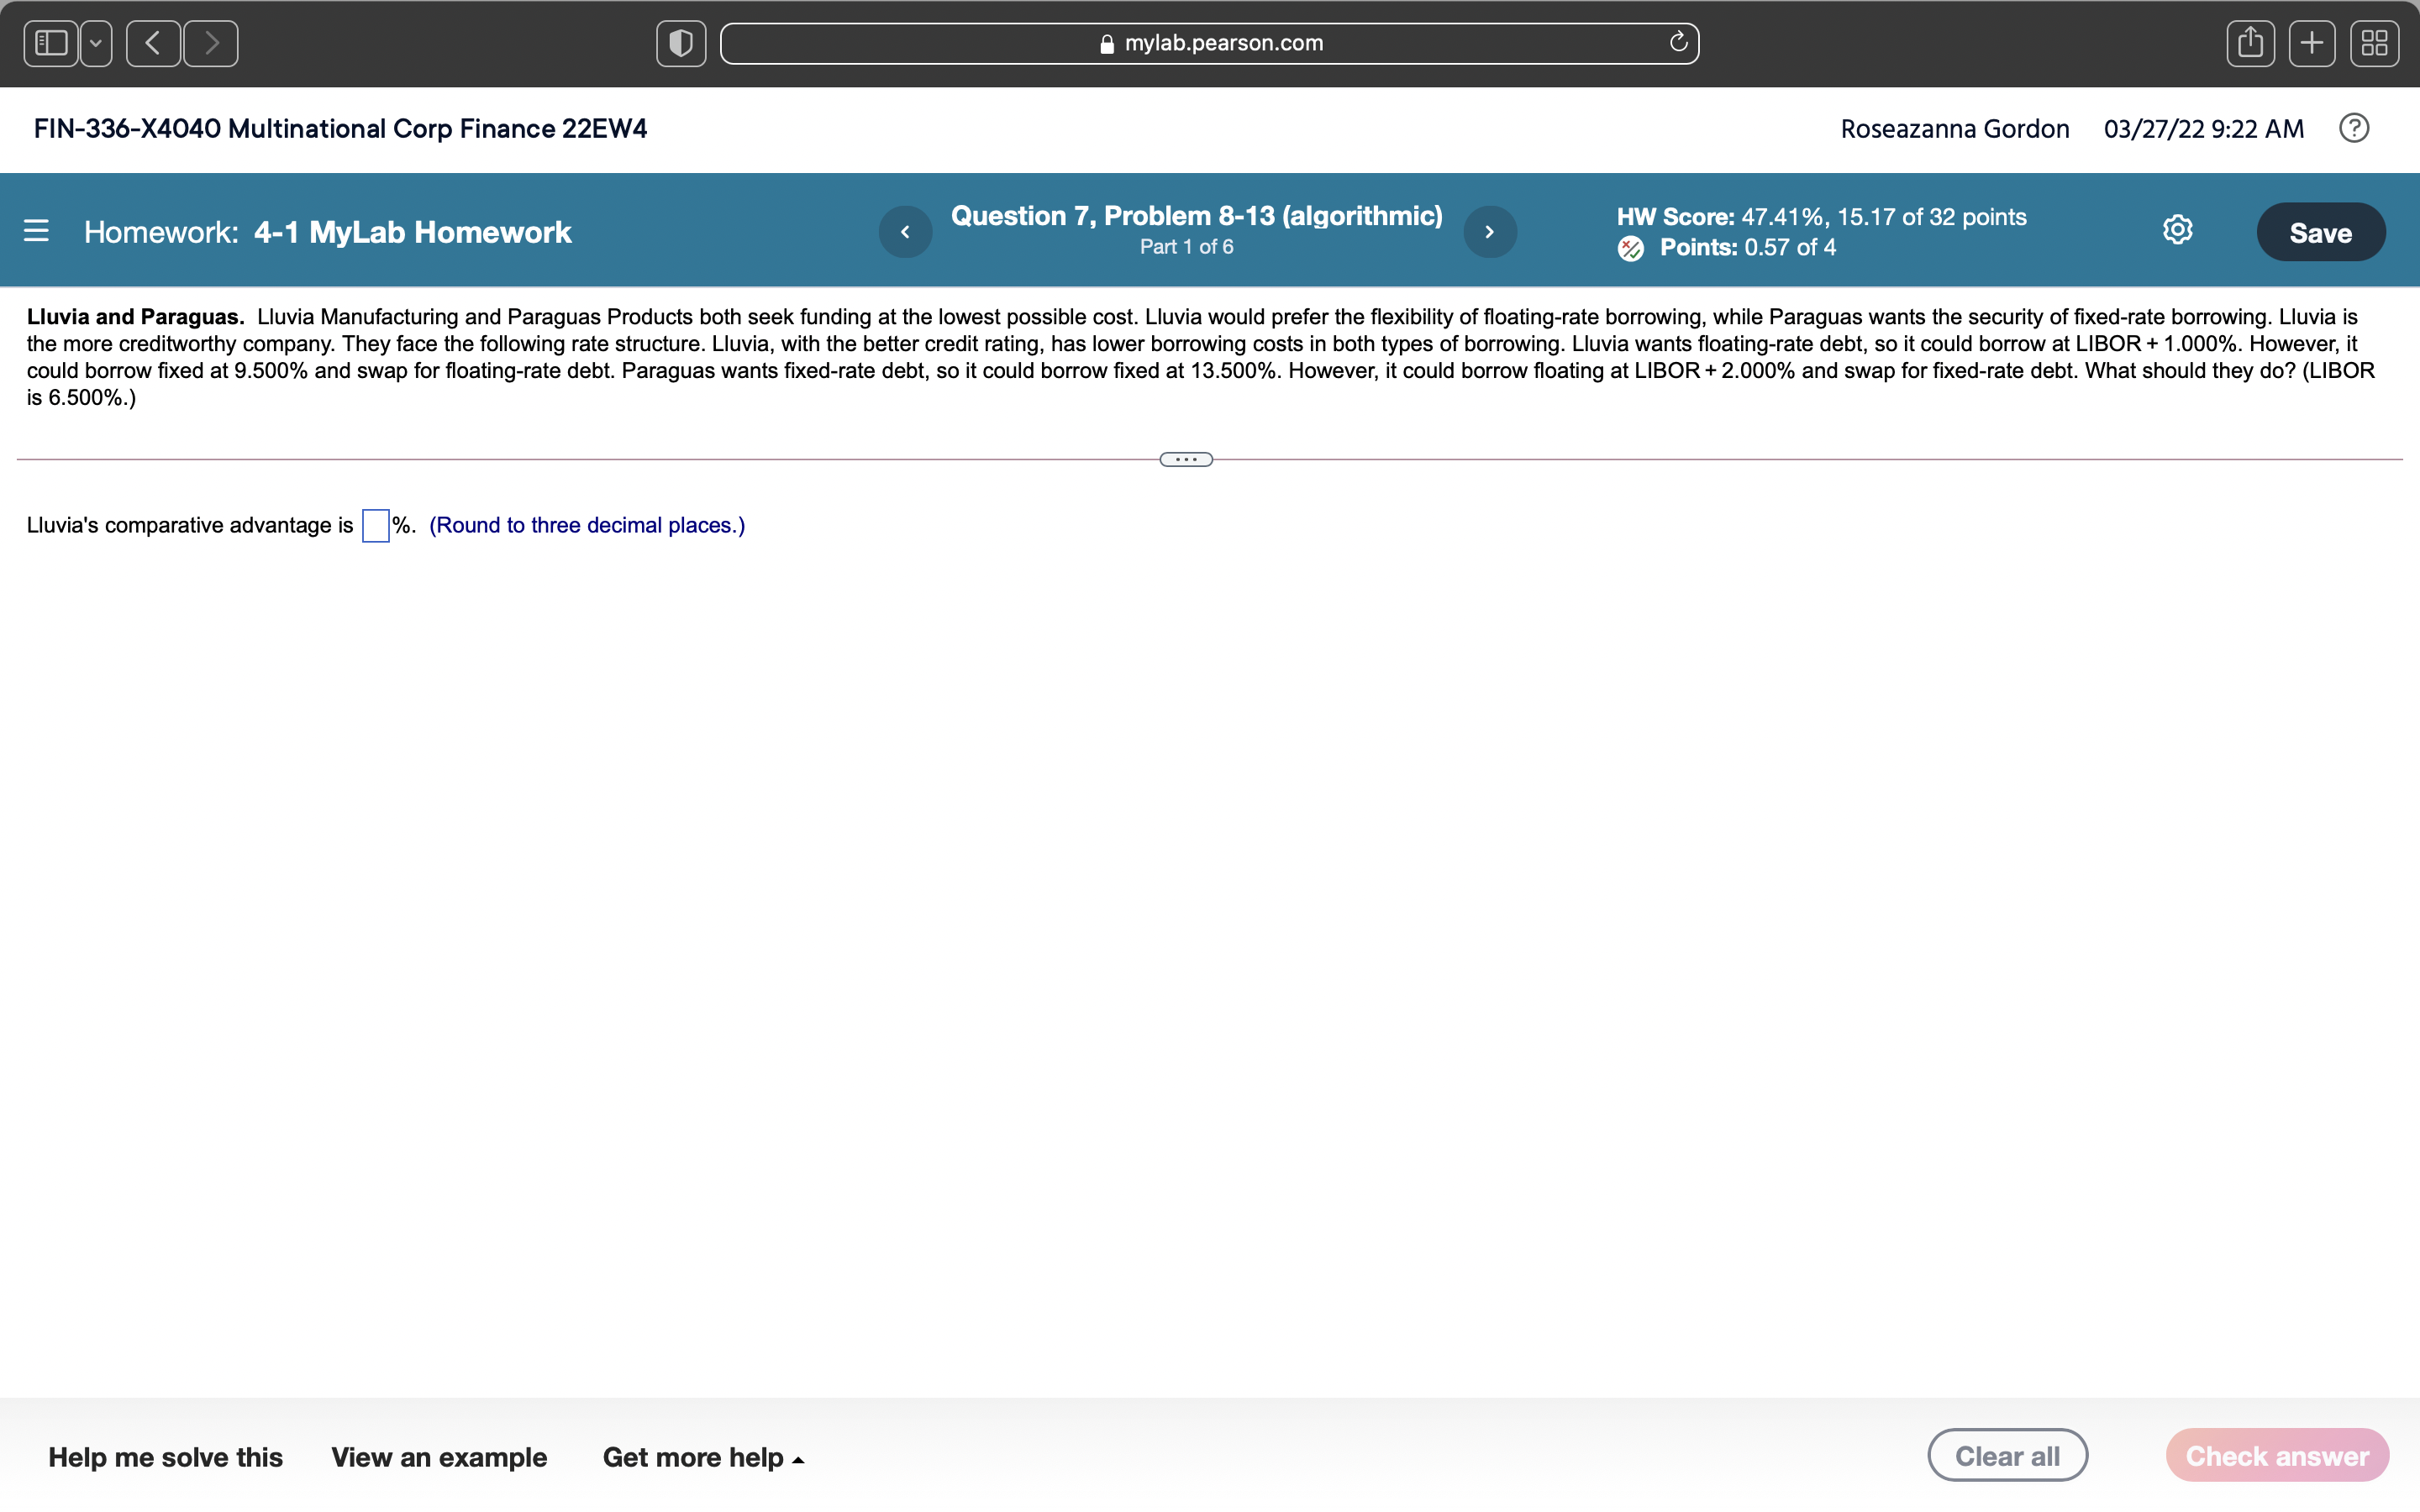Open the hamburger menu beside Homework
2420x1512 pixels.
click(36, 231)
